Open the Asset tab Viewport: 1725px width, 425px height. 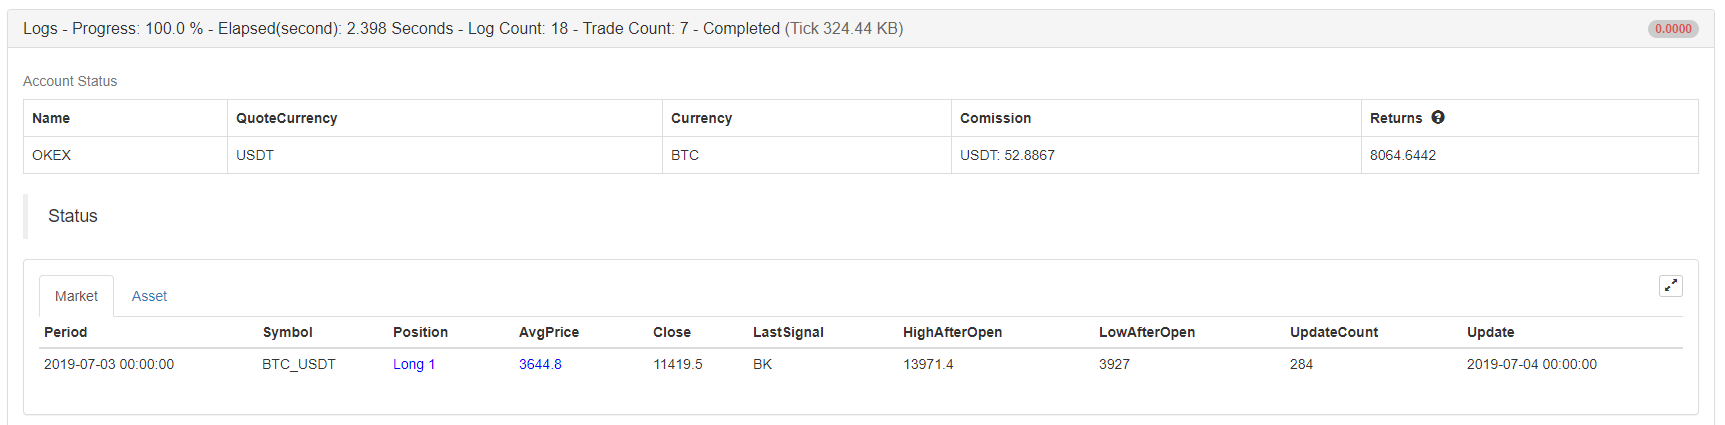(x=149, y=296)
